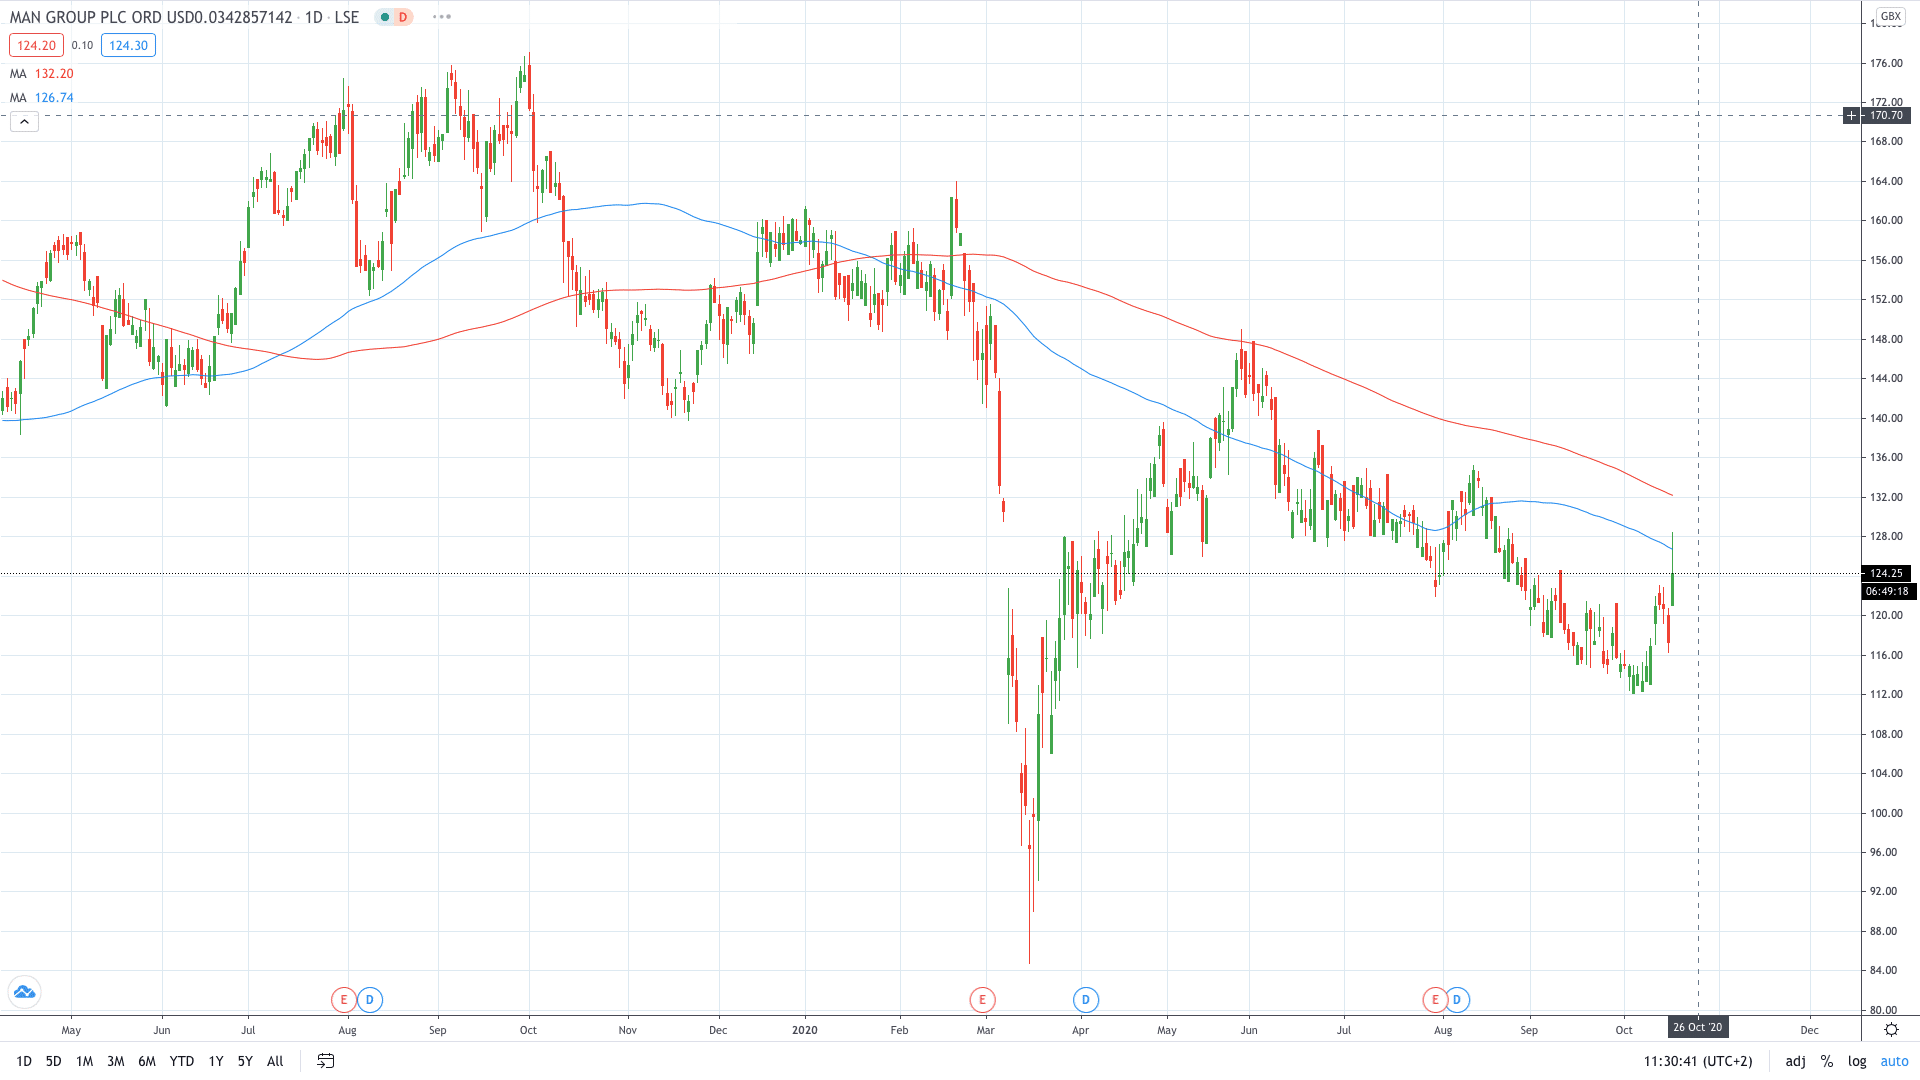Click the August 2020 dividend marker
The height and width of the screenshot is (1080, 1920).
tap(1457, 999)
